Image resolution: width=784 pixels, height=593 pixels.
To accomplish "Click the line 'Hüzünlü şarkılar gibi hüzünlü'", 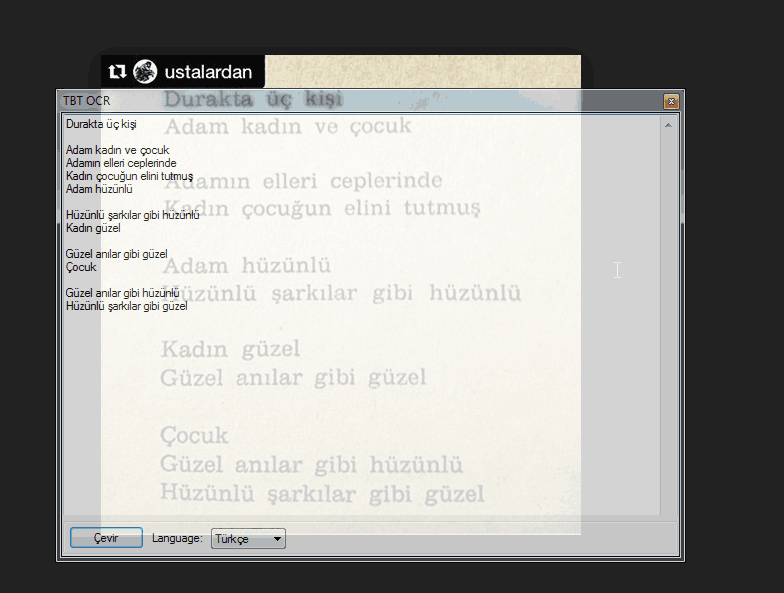I will pos(132,215).
